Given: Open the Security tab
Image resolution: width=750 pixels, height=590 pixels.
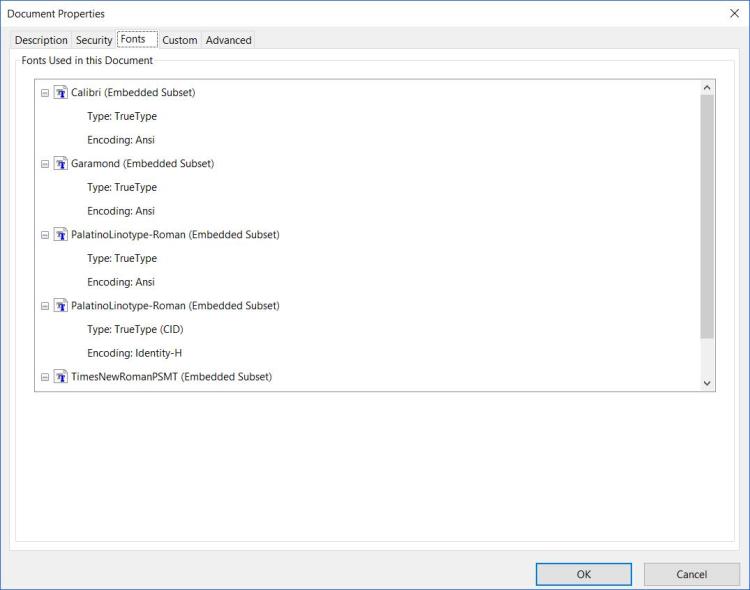Looking at the screenshot, I should (94, 40).
